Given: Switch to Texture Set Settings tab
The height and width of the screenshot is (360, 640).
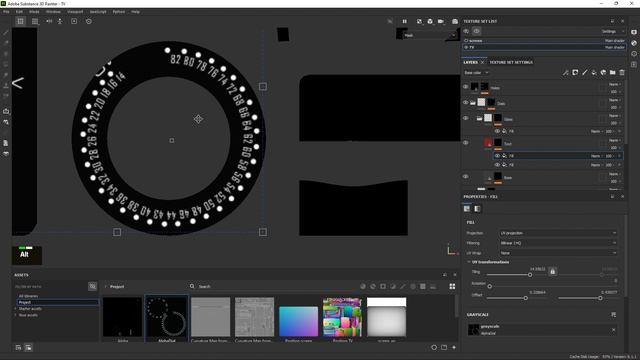Looking at the screenshot, I should (511, 62).
